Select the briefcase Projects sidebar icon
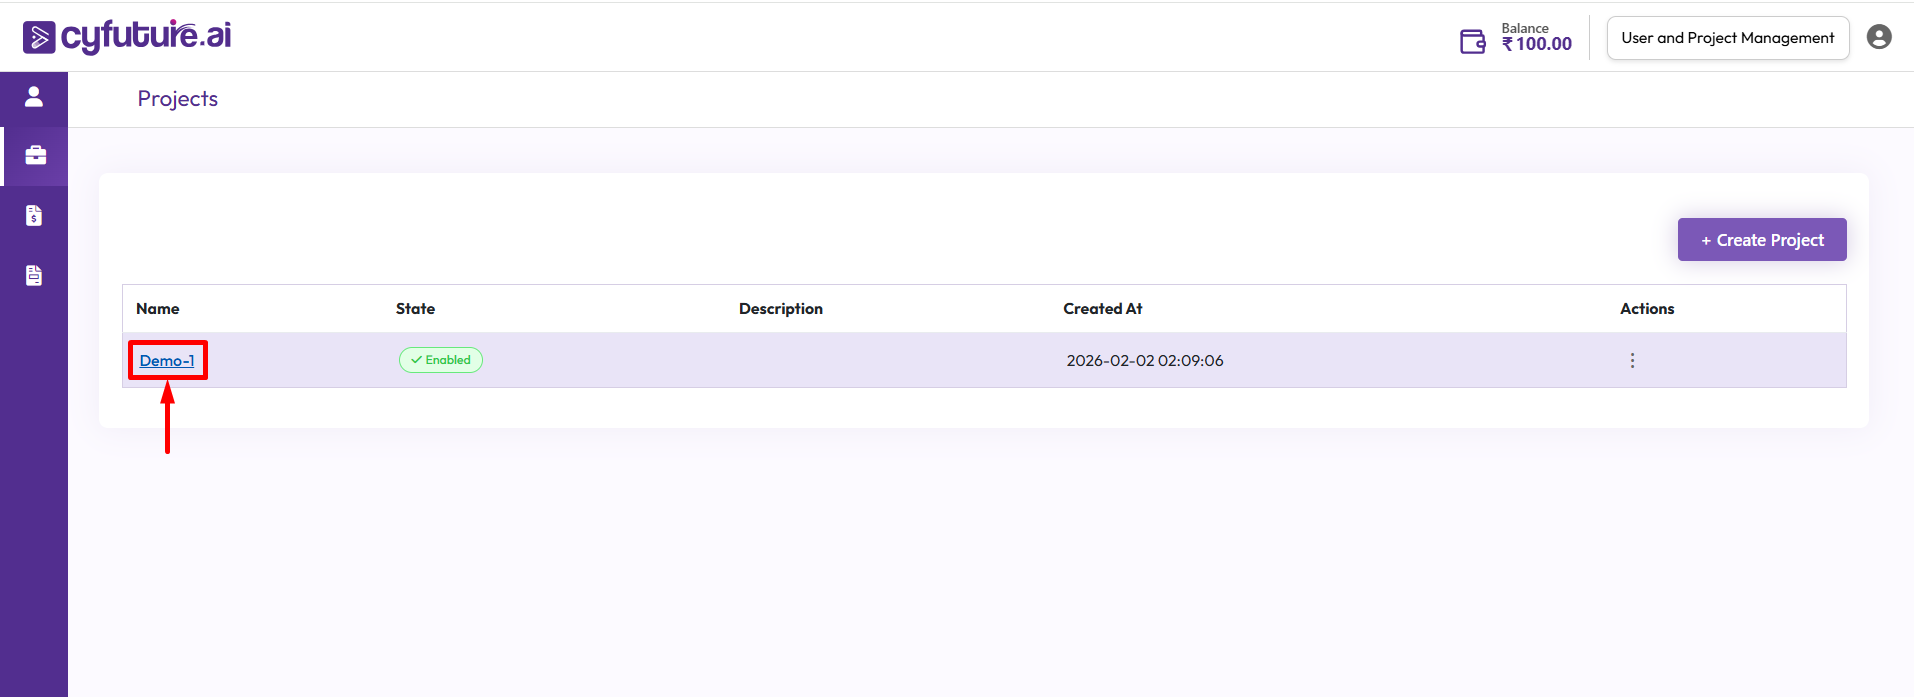Viewport: 1914px width, 697px height. [x=35, y=156]
